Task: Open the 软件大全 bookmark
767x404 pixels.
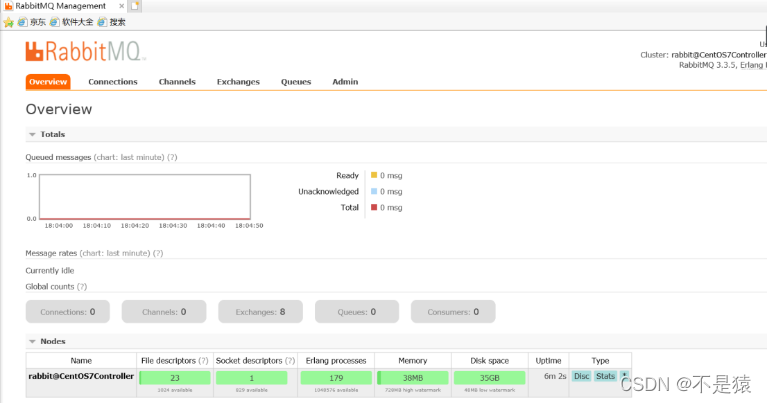Action: 71,22
